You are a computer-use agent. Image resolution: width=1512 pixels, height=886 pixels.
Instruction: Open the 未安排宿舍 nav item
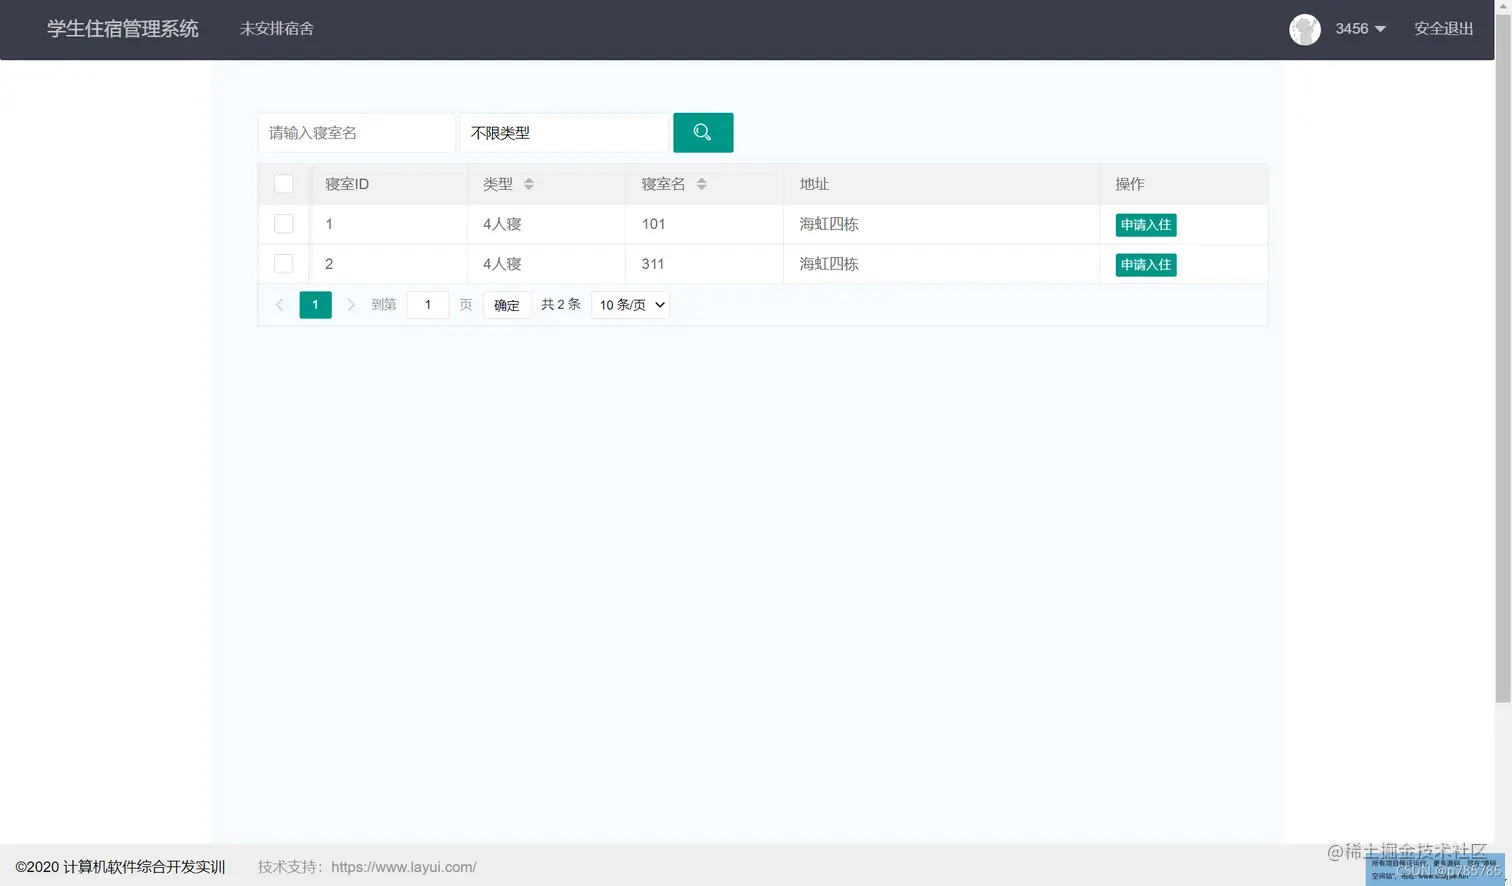click(277, 29)
